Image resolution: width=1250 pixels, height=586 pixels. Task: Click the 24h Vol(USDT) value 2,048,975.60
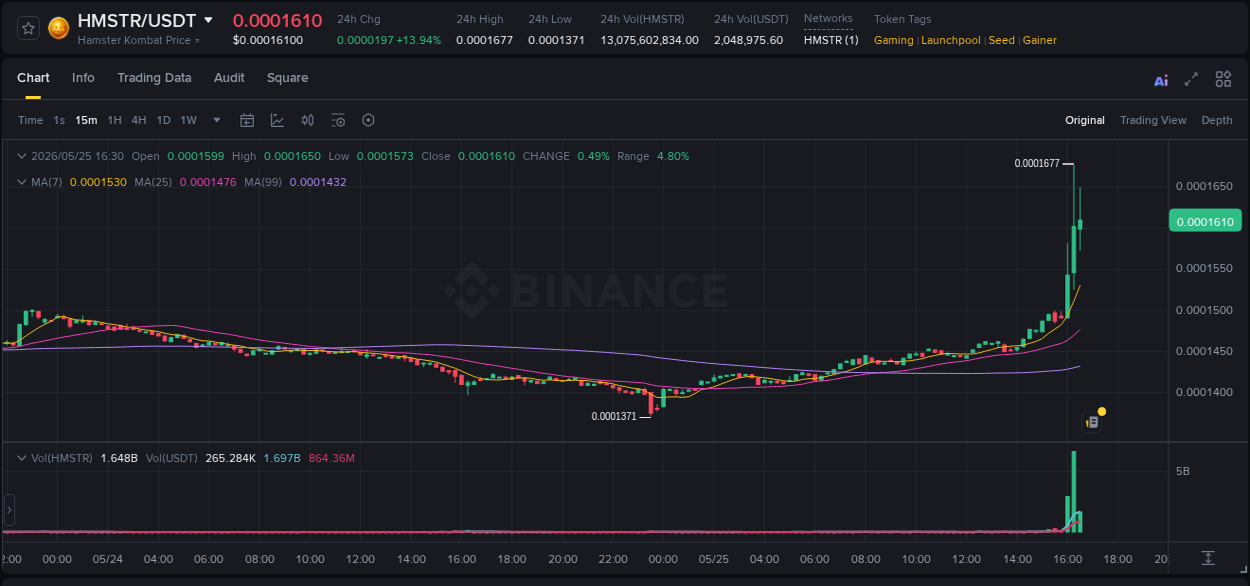tap(748, 40)
